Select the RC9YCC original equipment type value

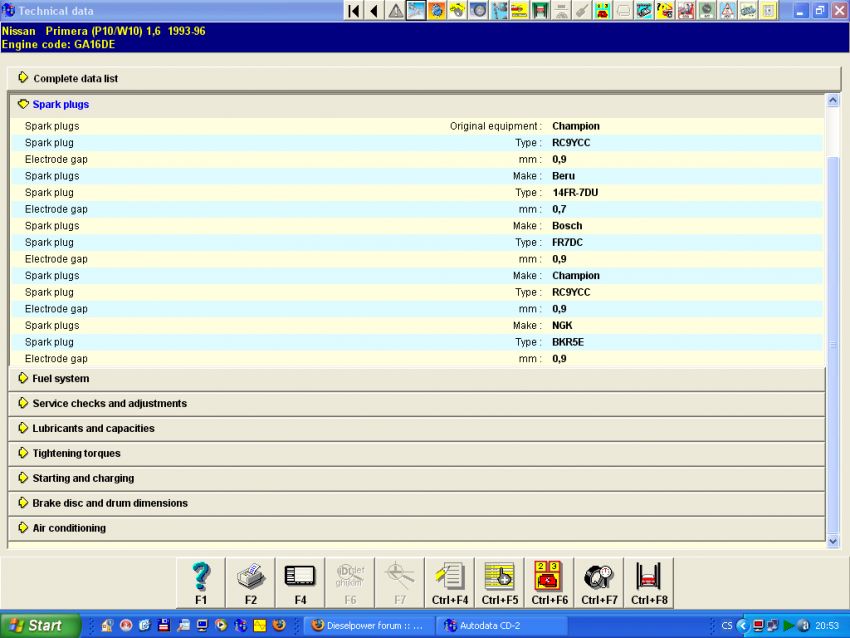[x=571, y=143]
